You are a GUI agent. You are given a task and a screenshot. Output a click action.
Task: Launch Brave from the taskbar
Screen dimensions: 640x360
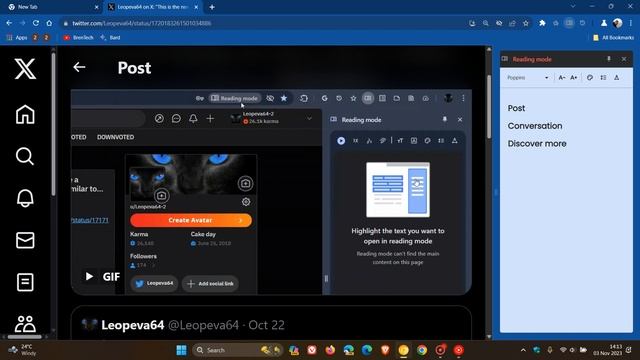pyautogui.click(x=385, y=350)
